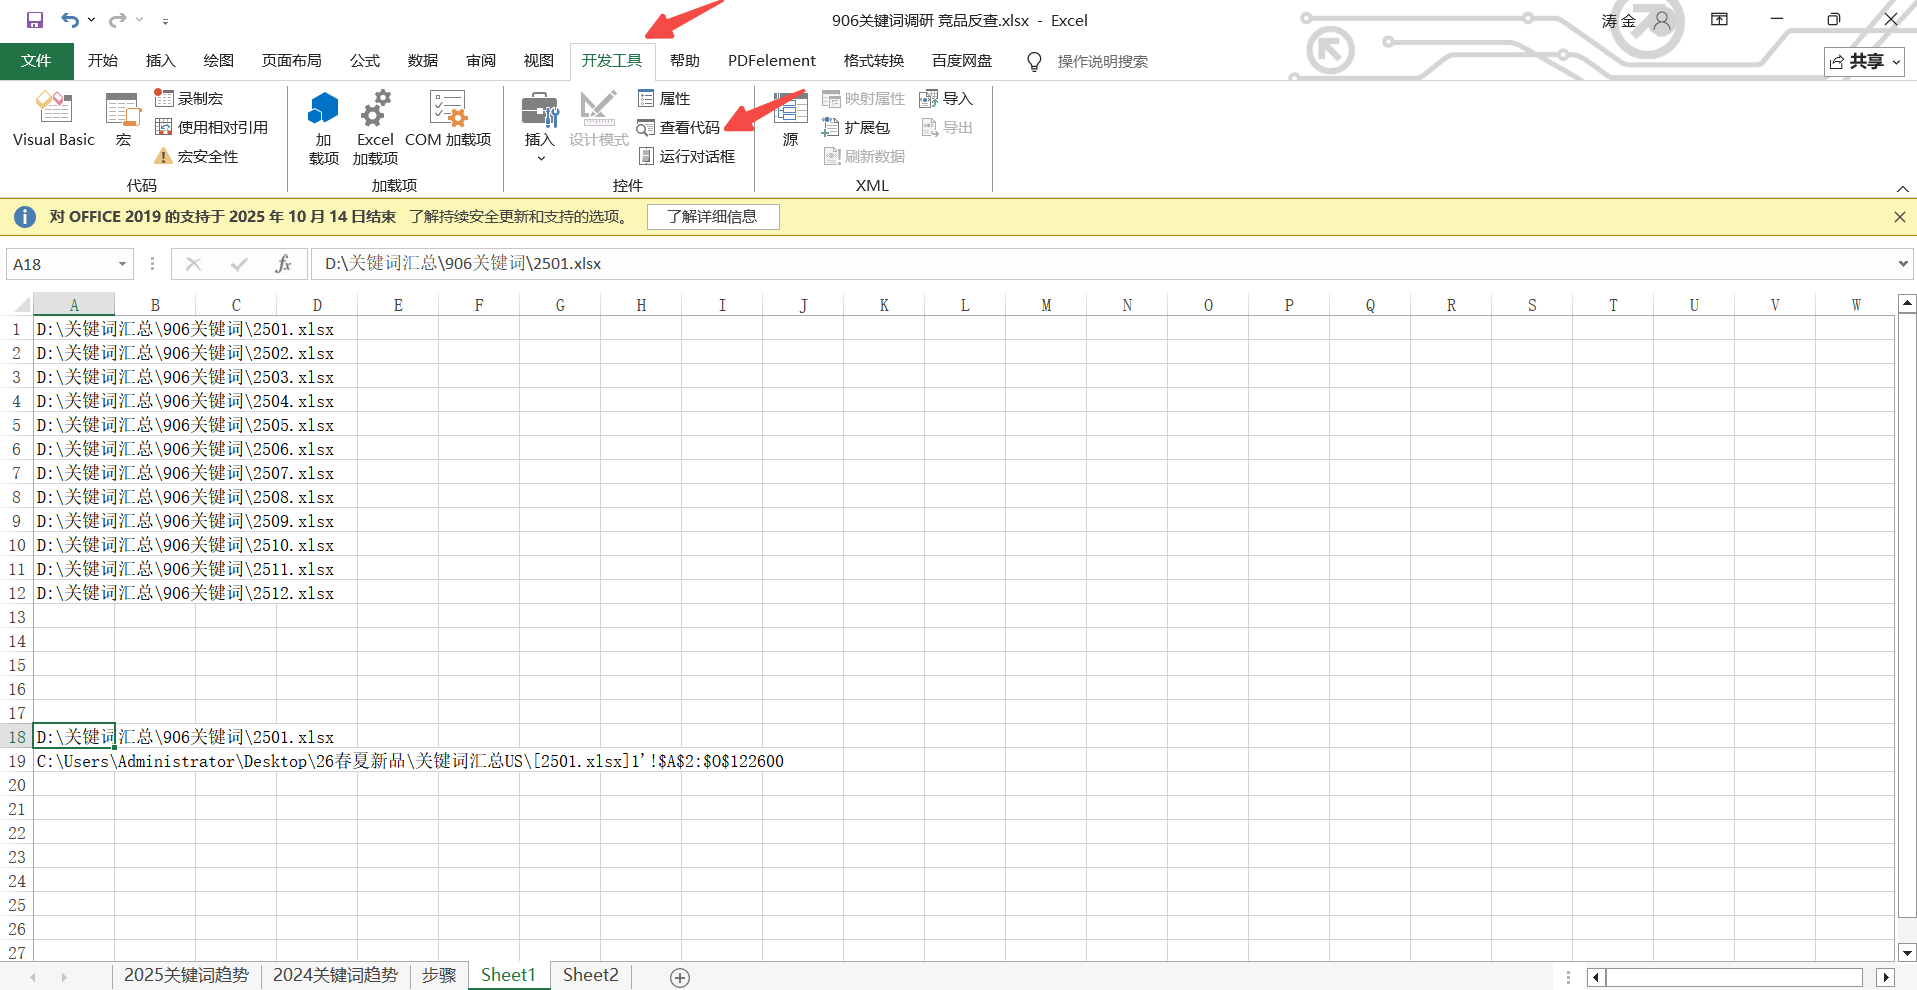The height and width of the screenshot is (990, 1917).
Task: Open COM Add-ins (COM 加载项) dialog
Action: click(x=448, y=120)
